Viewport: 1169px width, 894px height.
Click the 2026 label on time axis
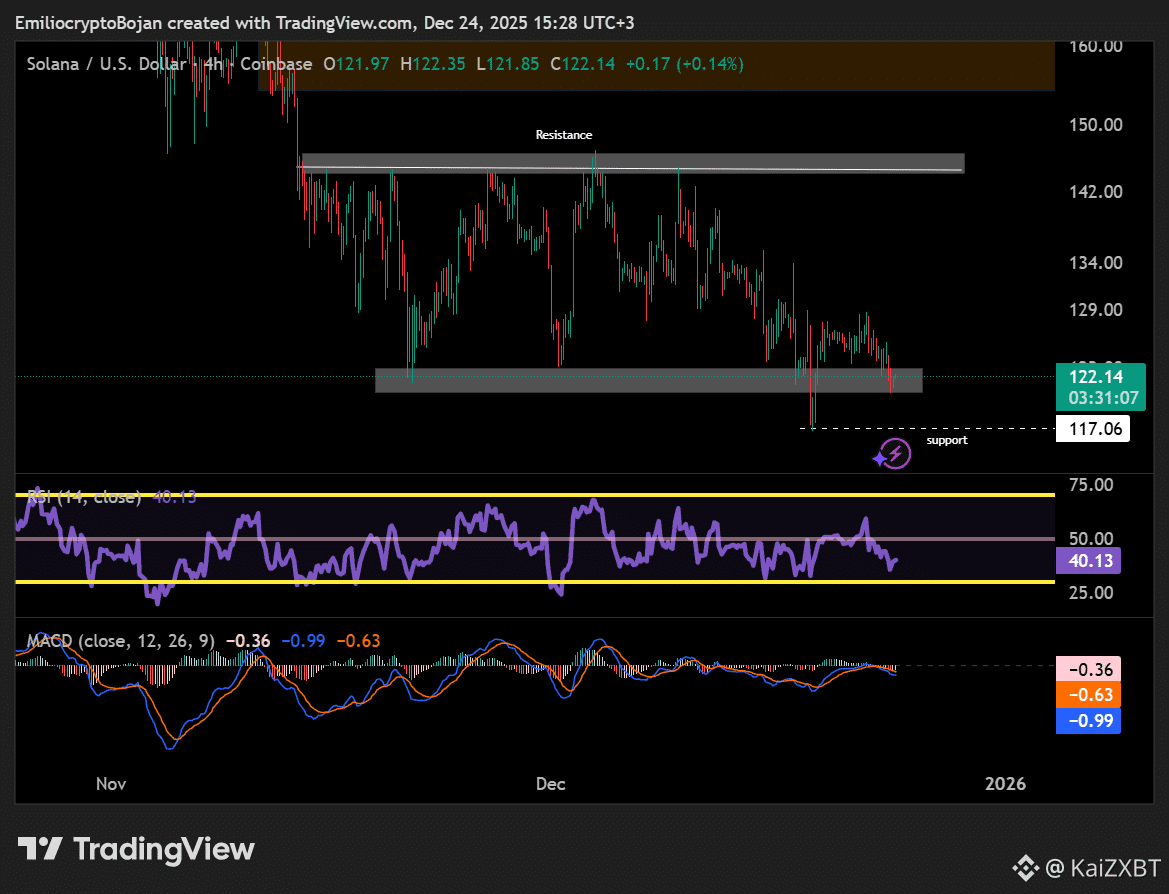1005,784
